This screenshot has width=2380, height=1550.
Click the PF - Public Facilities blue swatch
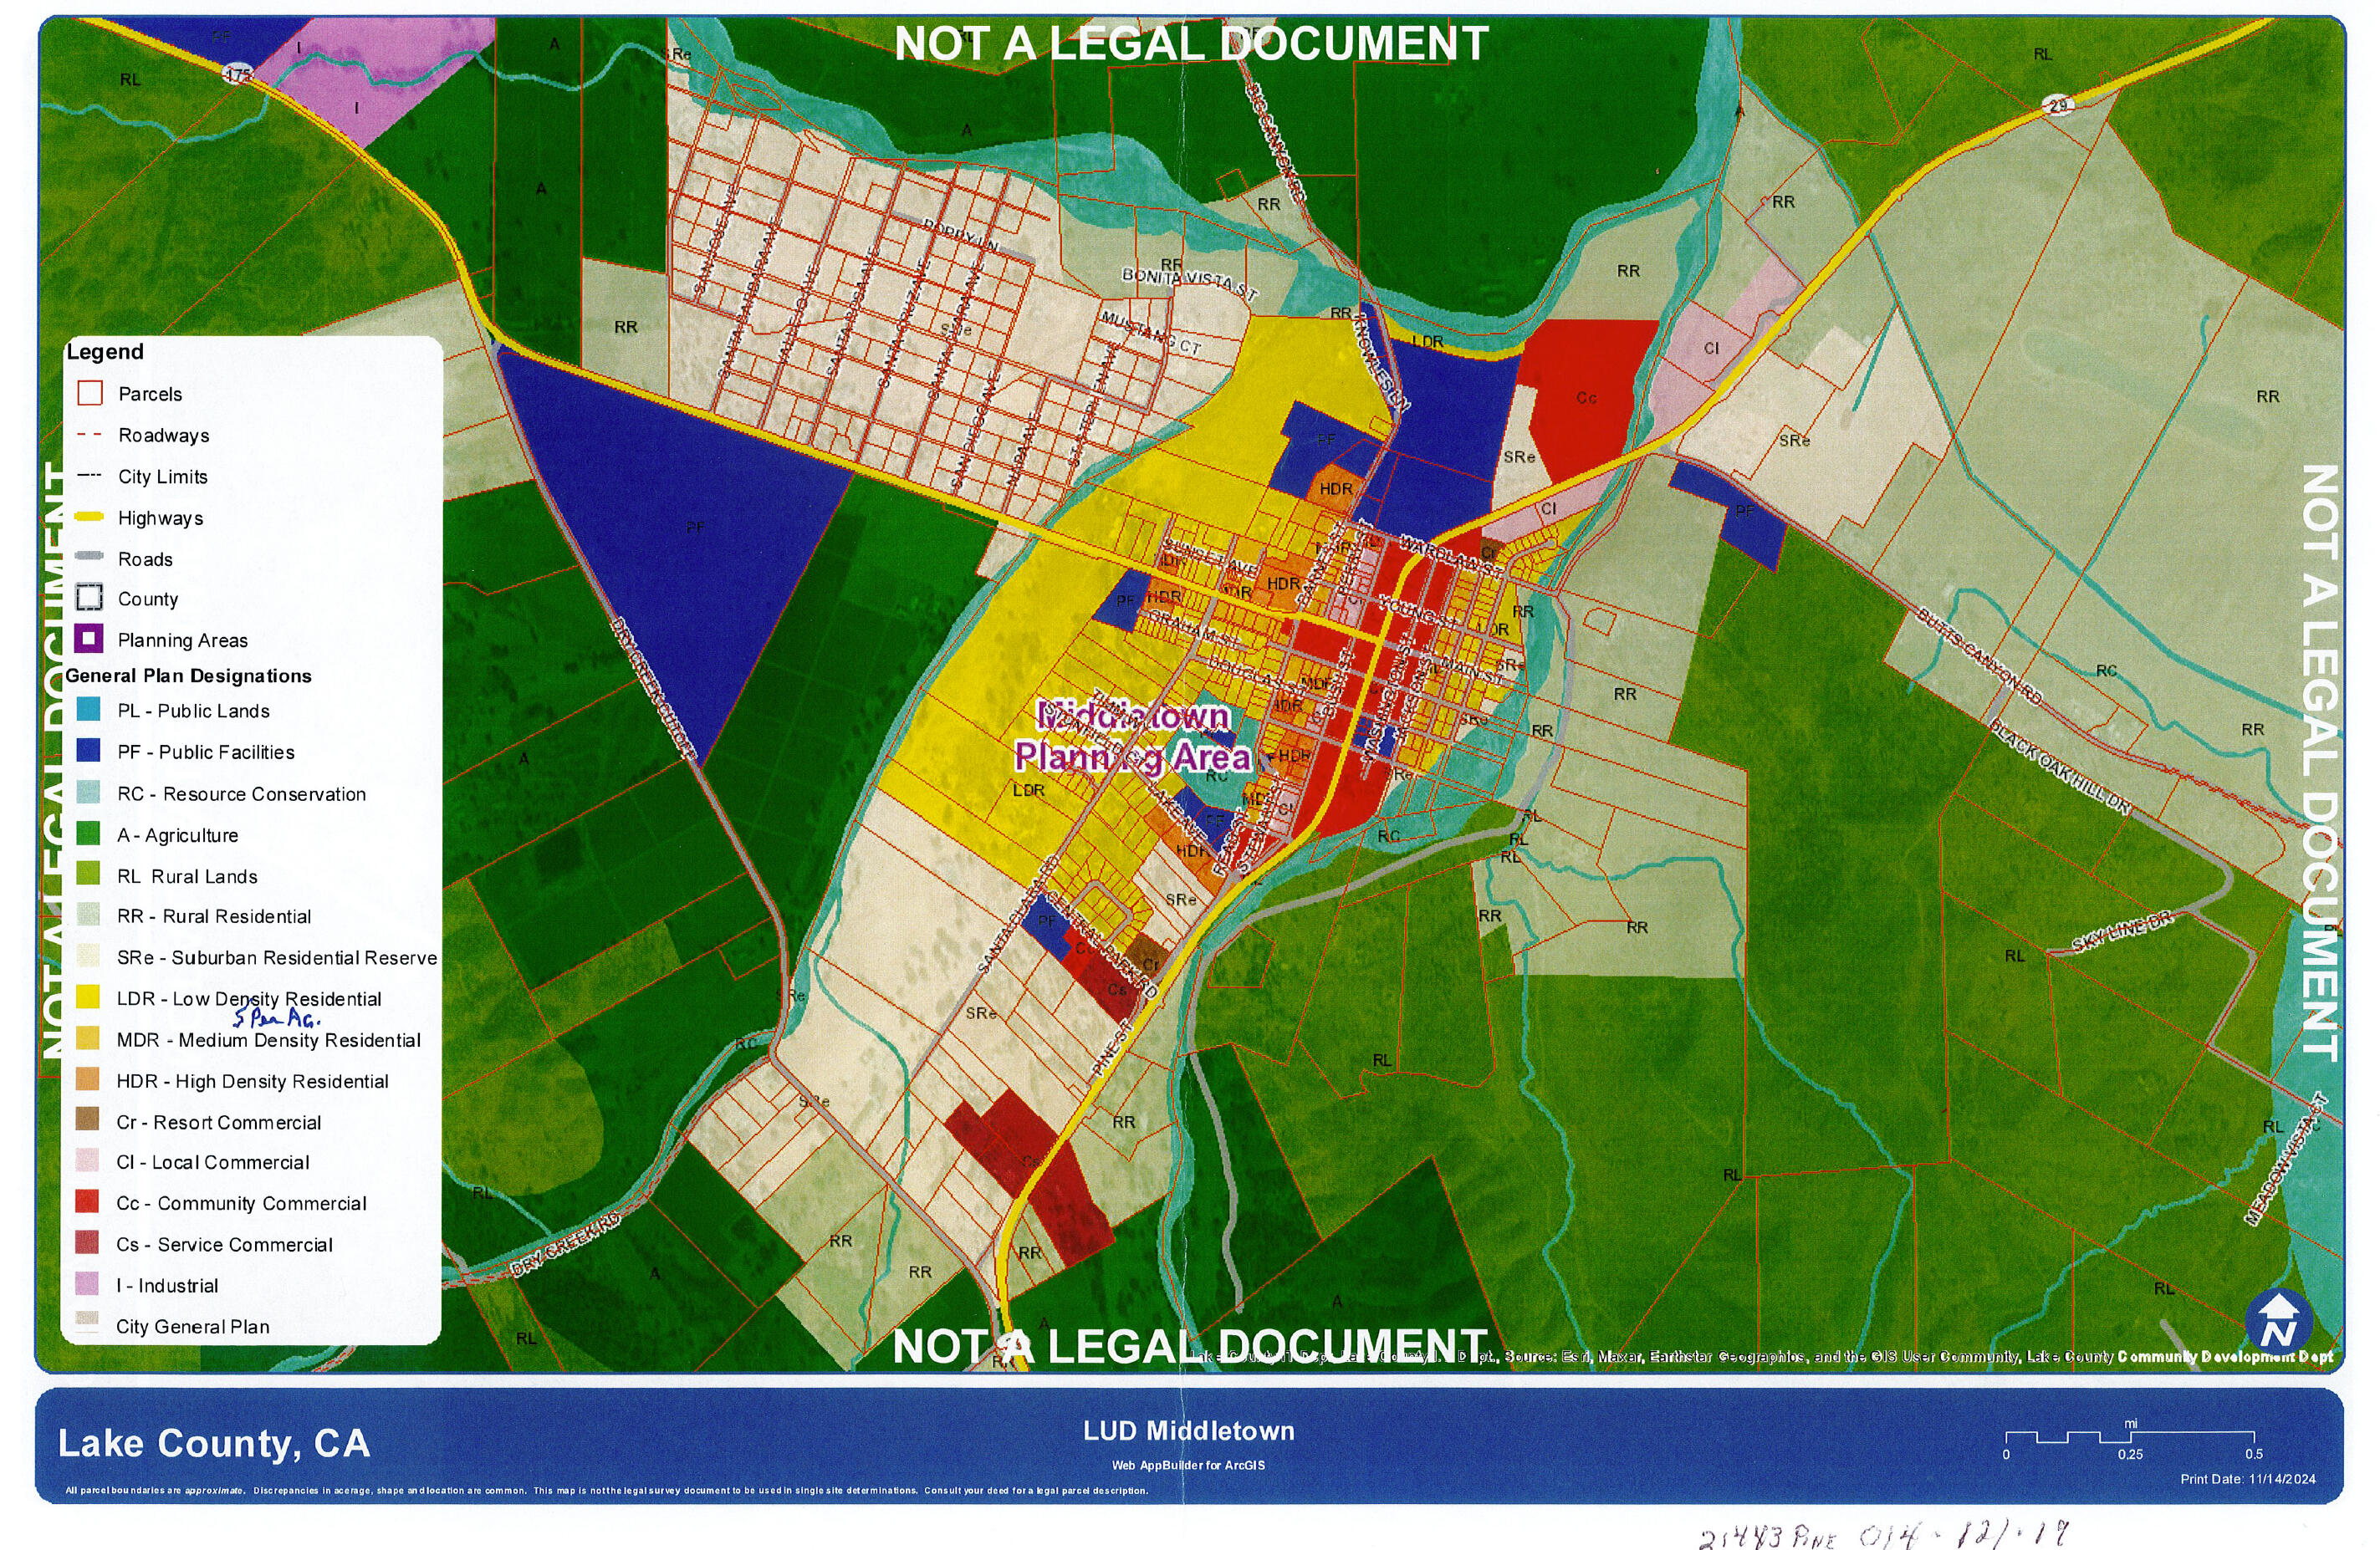coord(88,751)
